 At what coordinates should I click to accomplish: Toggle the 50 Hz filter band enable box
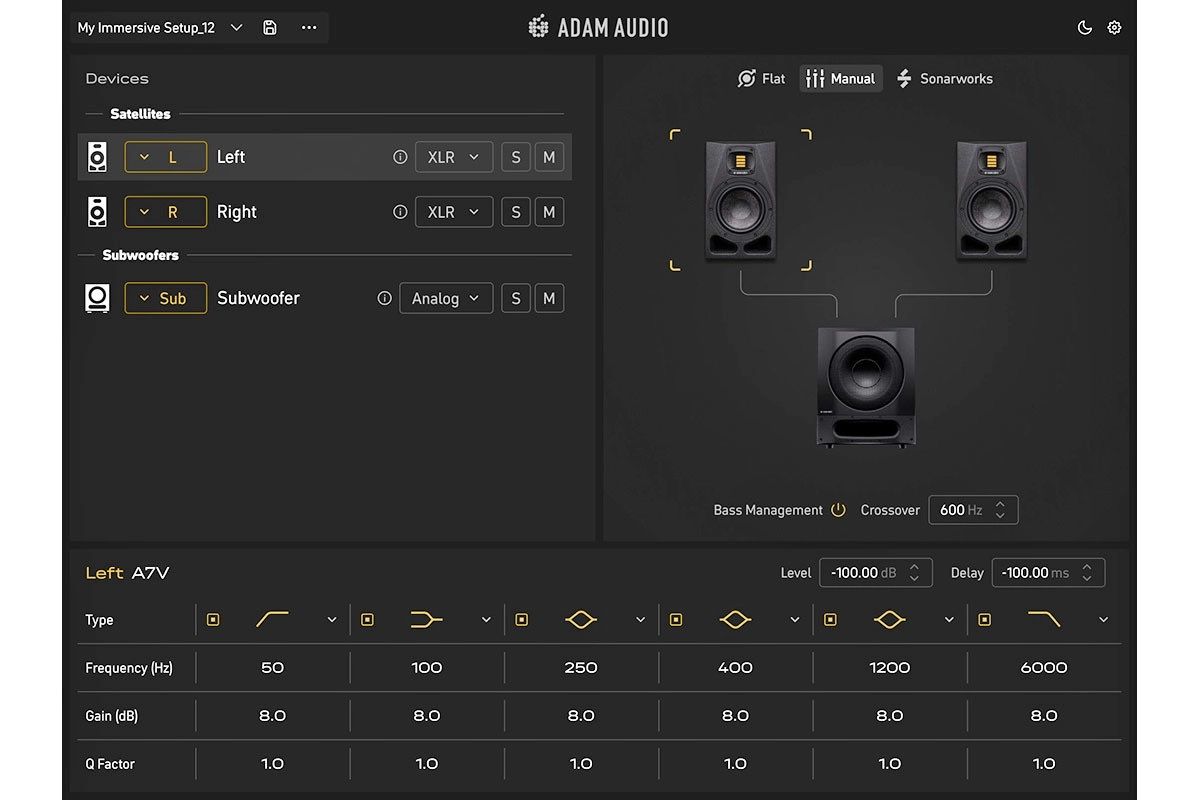[x=213, y=620]
